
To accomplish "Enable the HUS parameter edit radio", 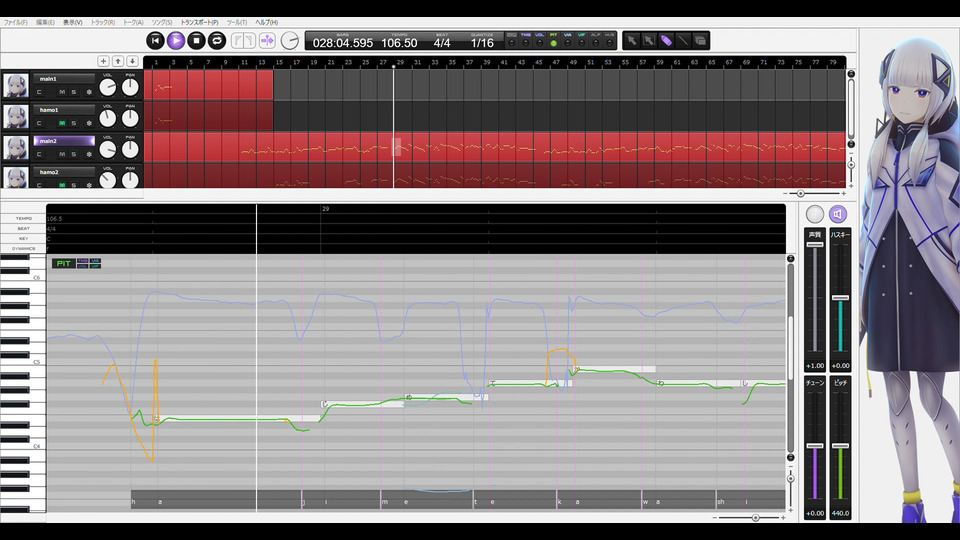I will [x=610, y=43].
